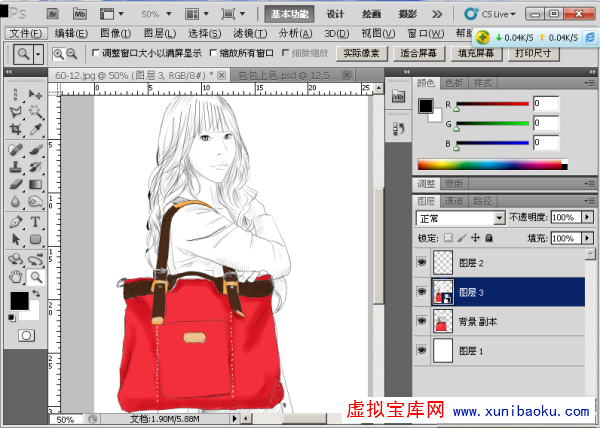The height and width of the screenshot is (428, 600).
Task: Switch to the 通道 channels tab
Action: point(454,201)
